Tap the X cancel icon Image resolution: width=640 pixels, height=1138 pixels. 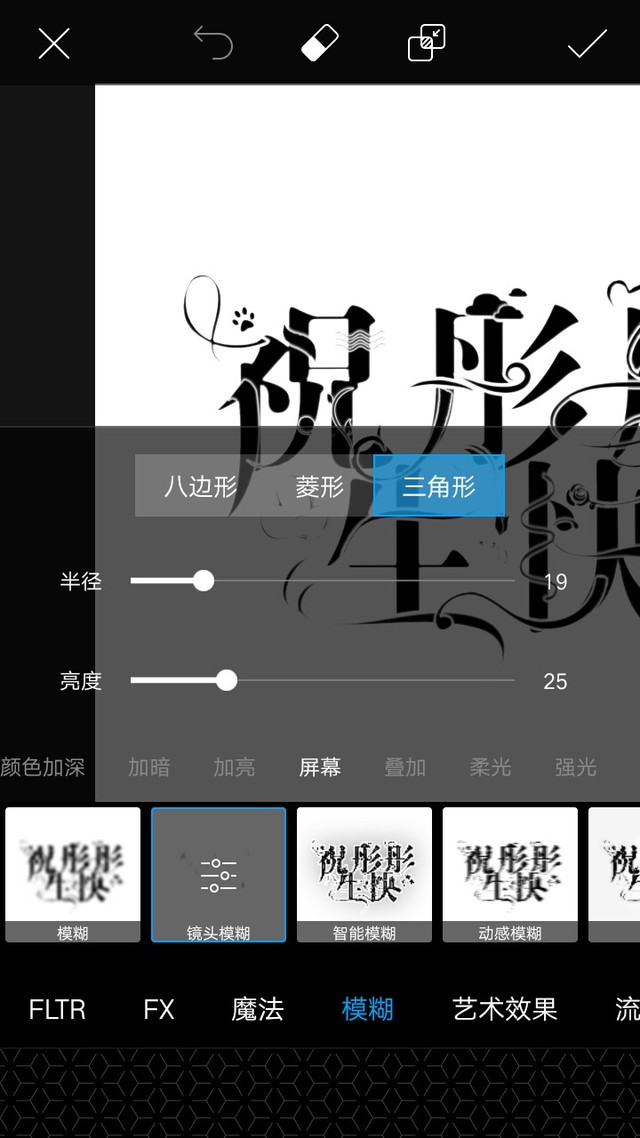pos(54,44)
